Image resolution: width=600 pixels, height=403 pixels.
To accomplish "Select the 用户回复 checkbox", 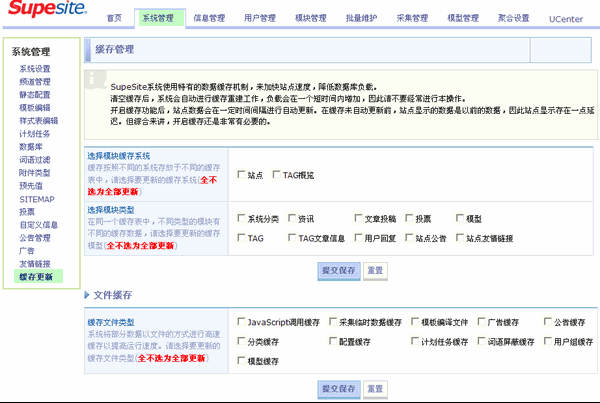I will (x=357, y=238).
